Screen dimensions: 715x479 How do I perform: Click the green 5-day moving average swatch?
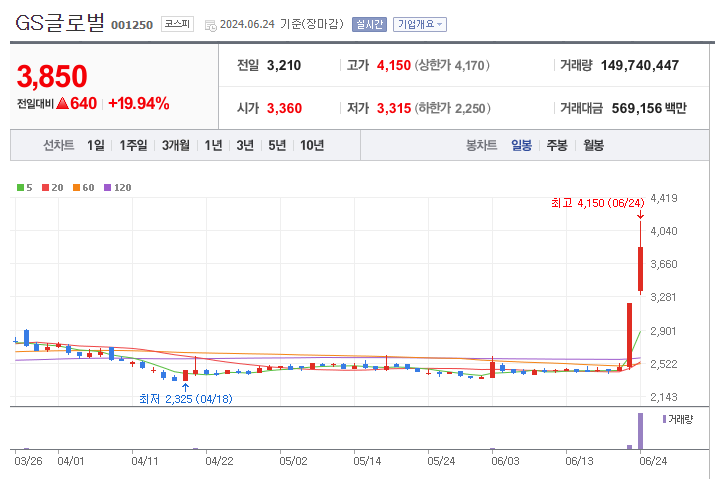point(21,187)
